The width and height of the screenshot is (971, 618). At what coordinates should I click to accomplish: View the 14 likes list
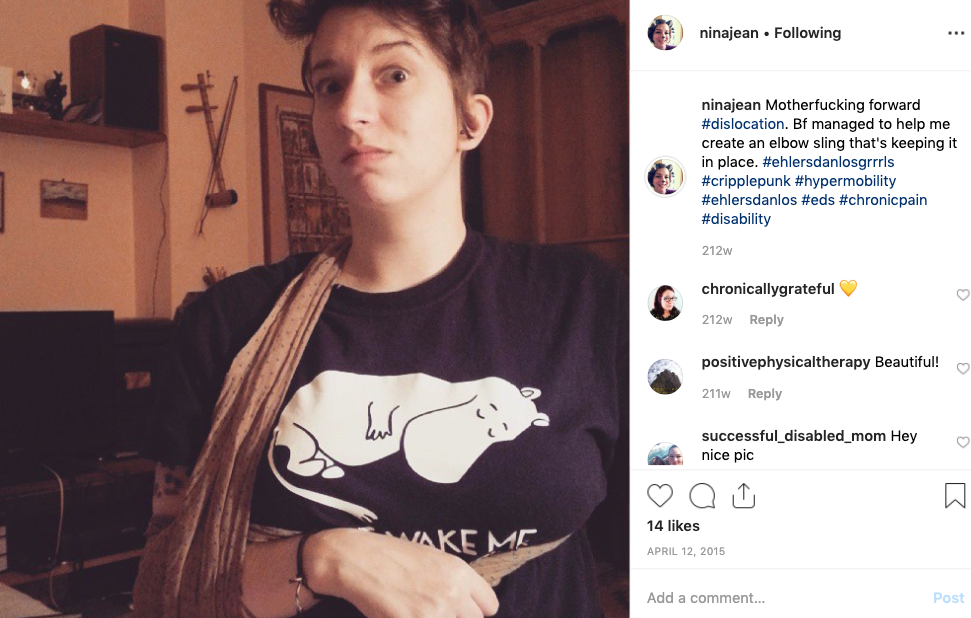coord(673,526)
